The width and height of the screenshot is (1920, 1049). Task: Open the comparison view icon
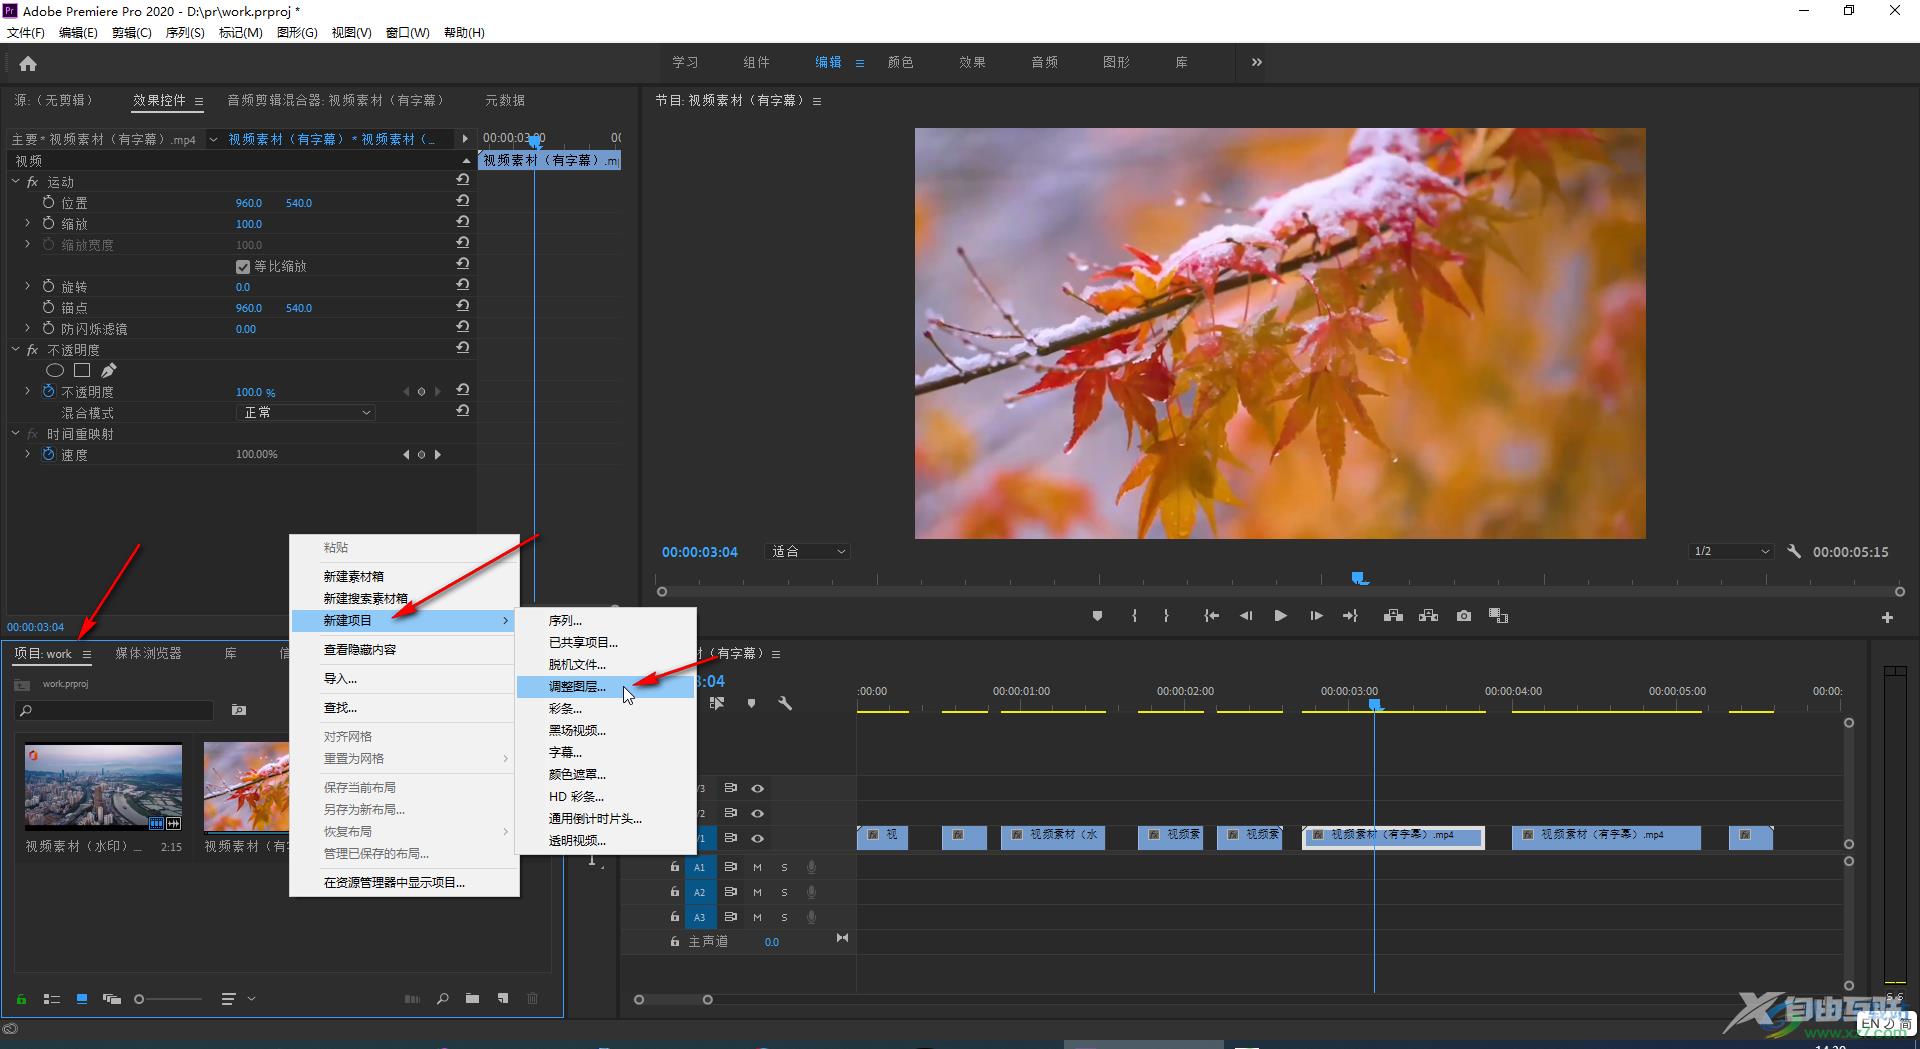pyautogui.click(x=1498, y=616)
